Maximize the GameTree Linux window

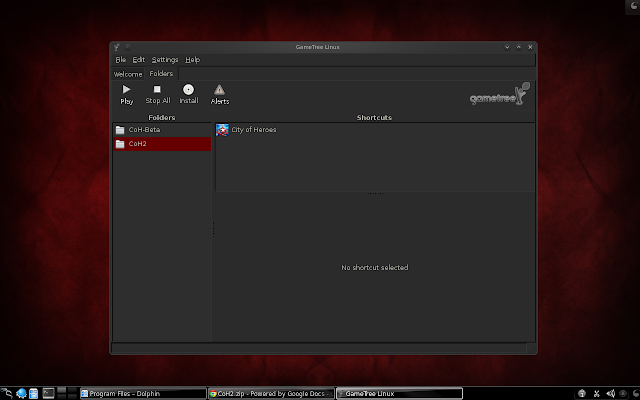(x=519, y=47)
